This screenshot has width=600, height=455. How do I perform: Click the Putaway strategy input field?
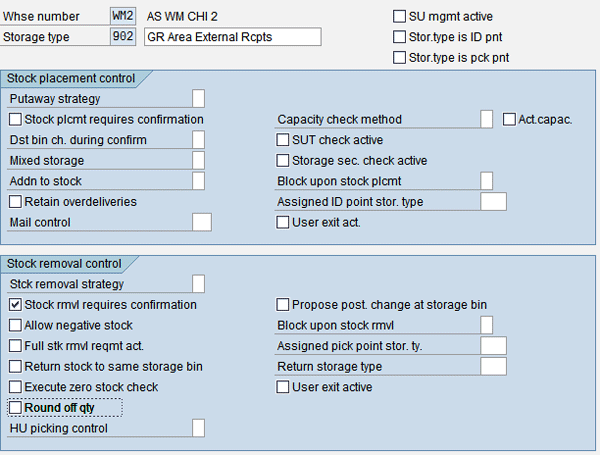tap(198, 99)
